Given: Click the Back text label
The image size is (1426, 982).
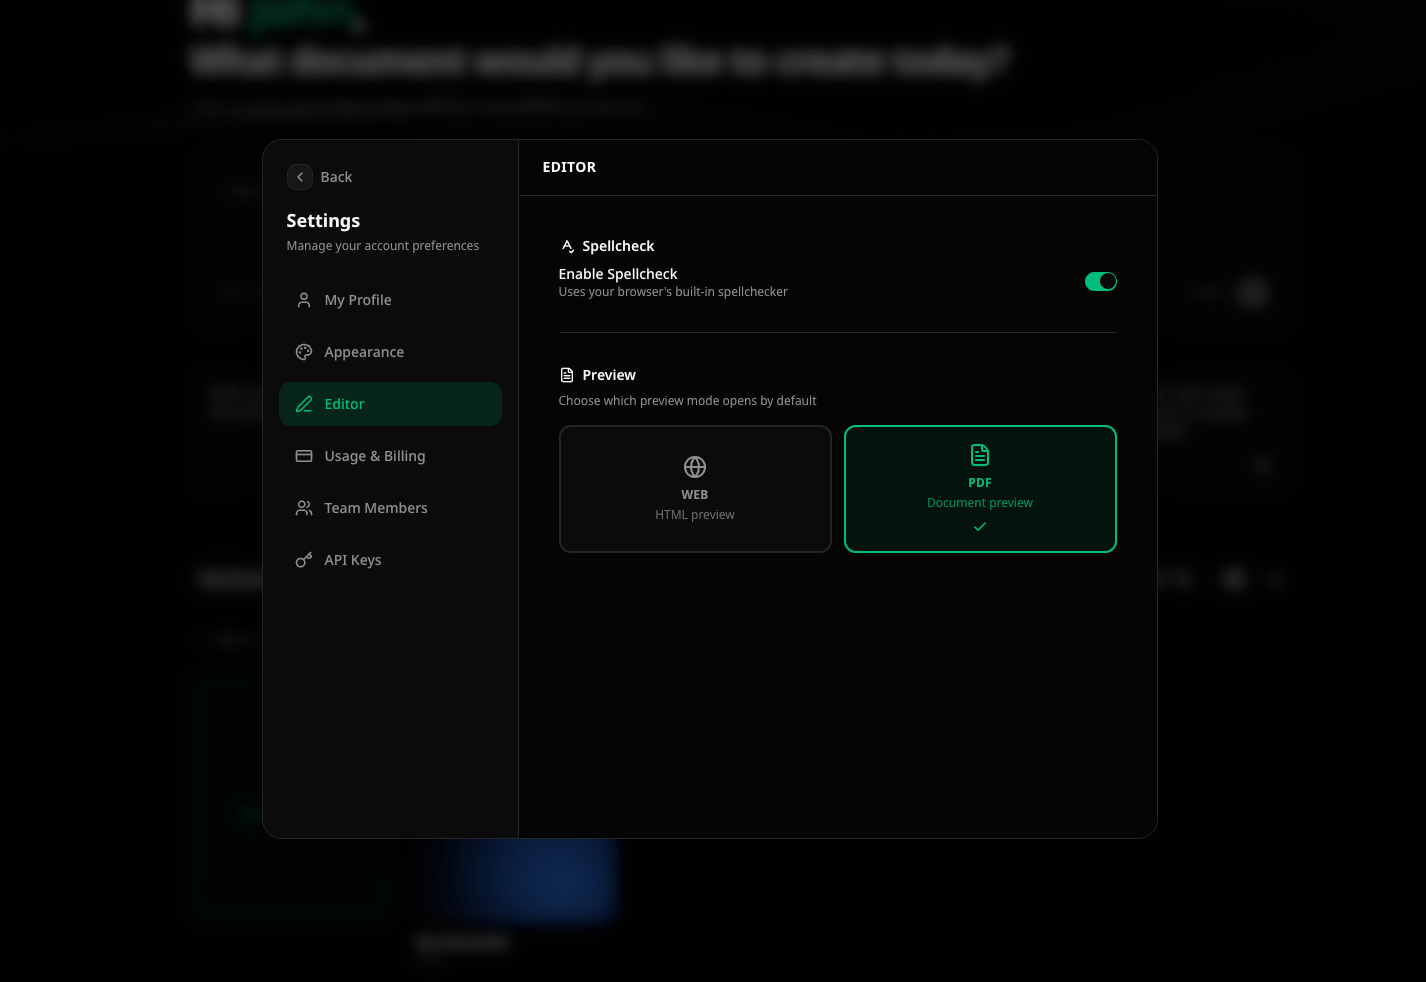Looking at the screenshot, I should point(336,177).
